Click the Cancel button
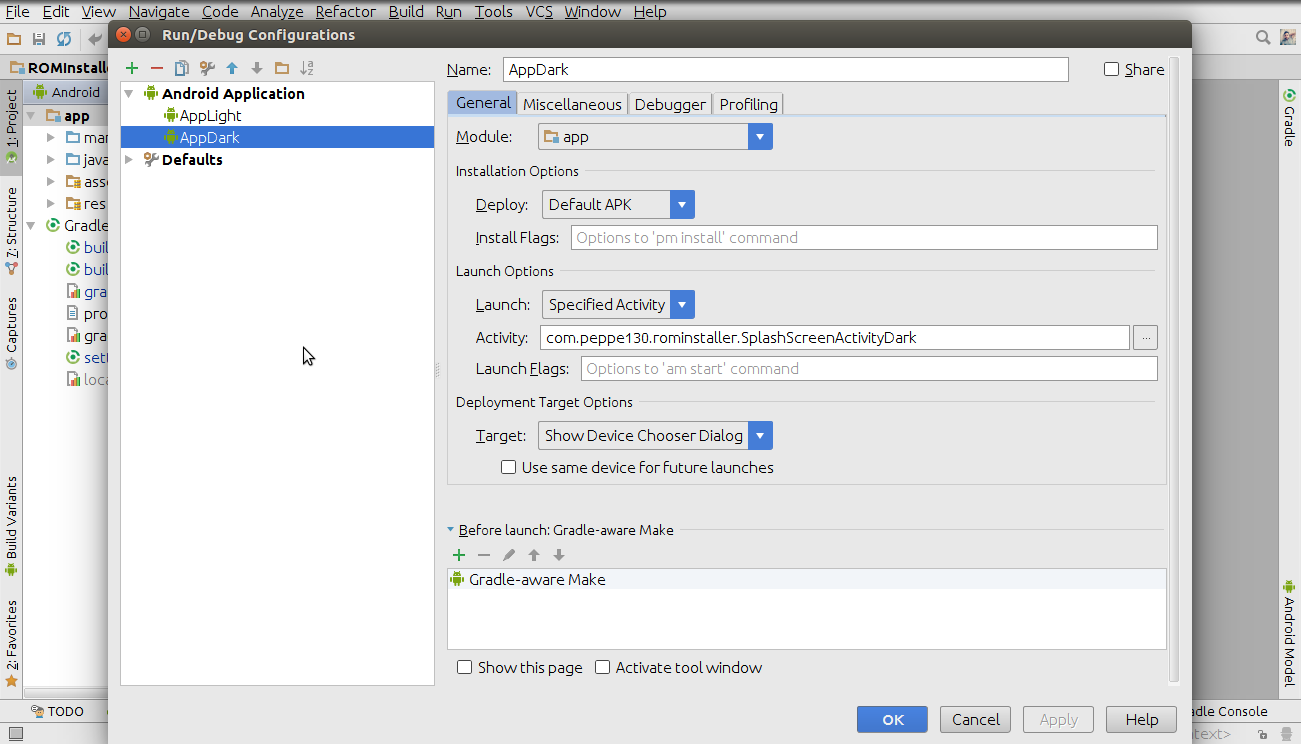This screenshot has height=744, width=1301. (975, 719)
